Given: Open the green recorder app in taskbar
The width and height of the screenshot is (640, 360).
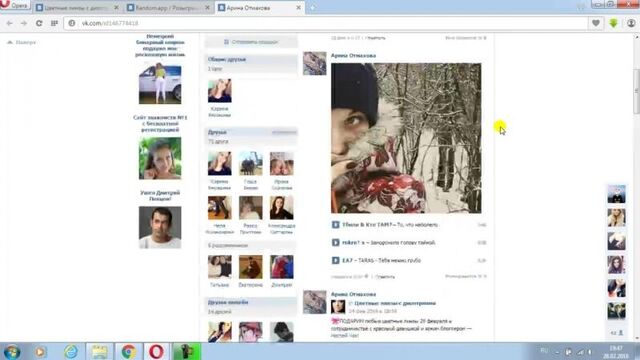Looking at the screenshot, I should [187, 351].
